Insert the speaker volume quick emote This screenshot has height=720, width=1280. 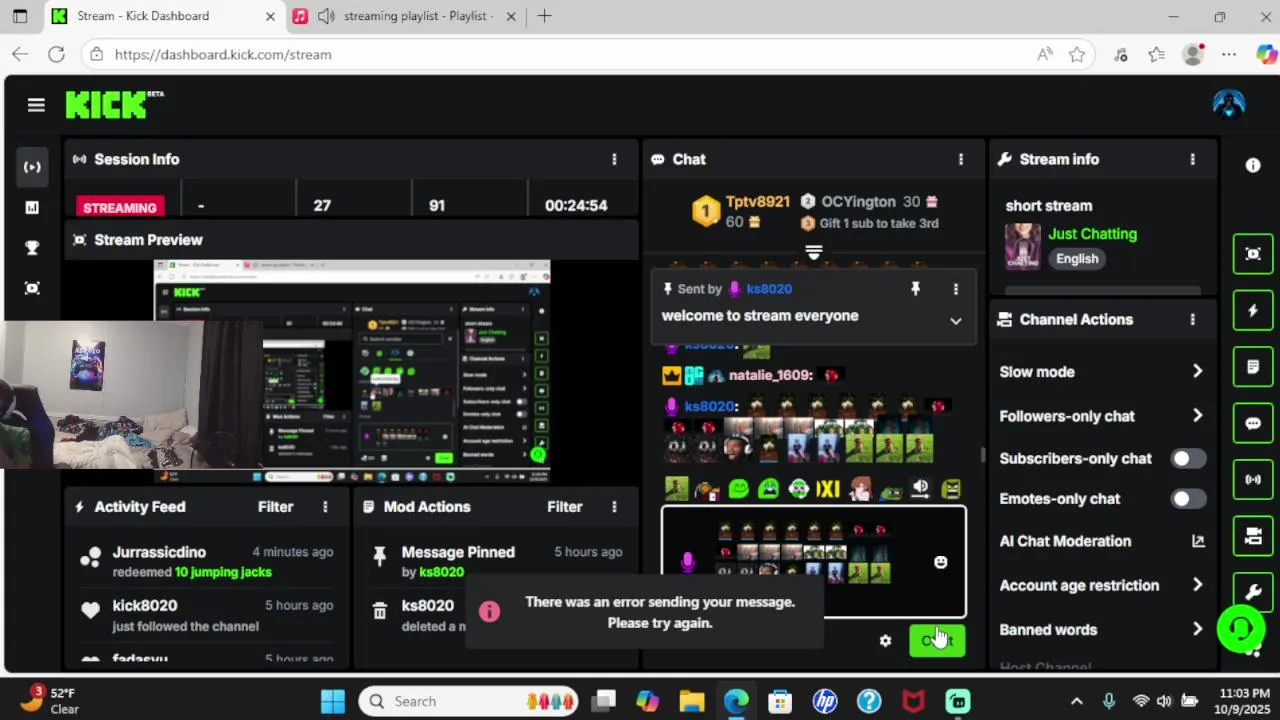coord(920,489)
